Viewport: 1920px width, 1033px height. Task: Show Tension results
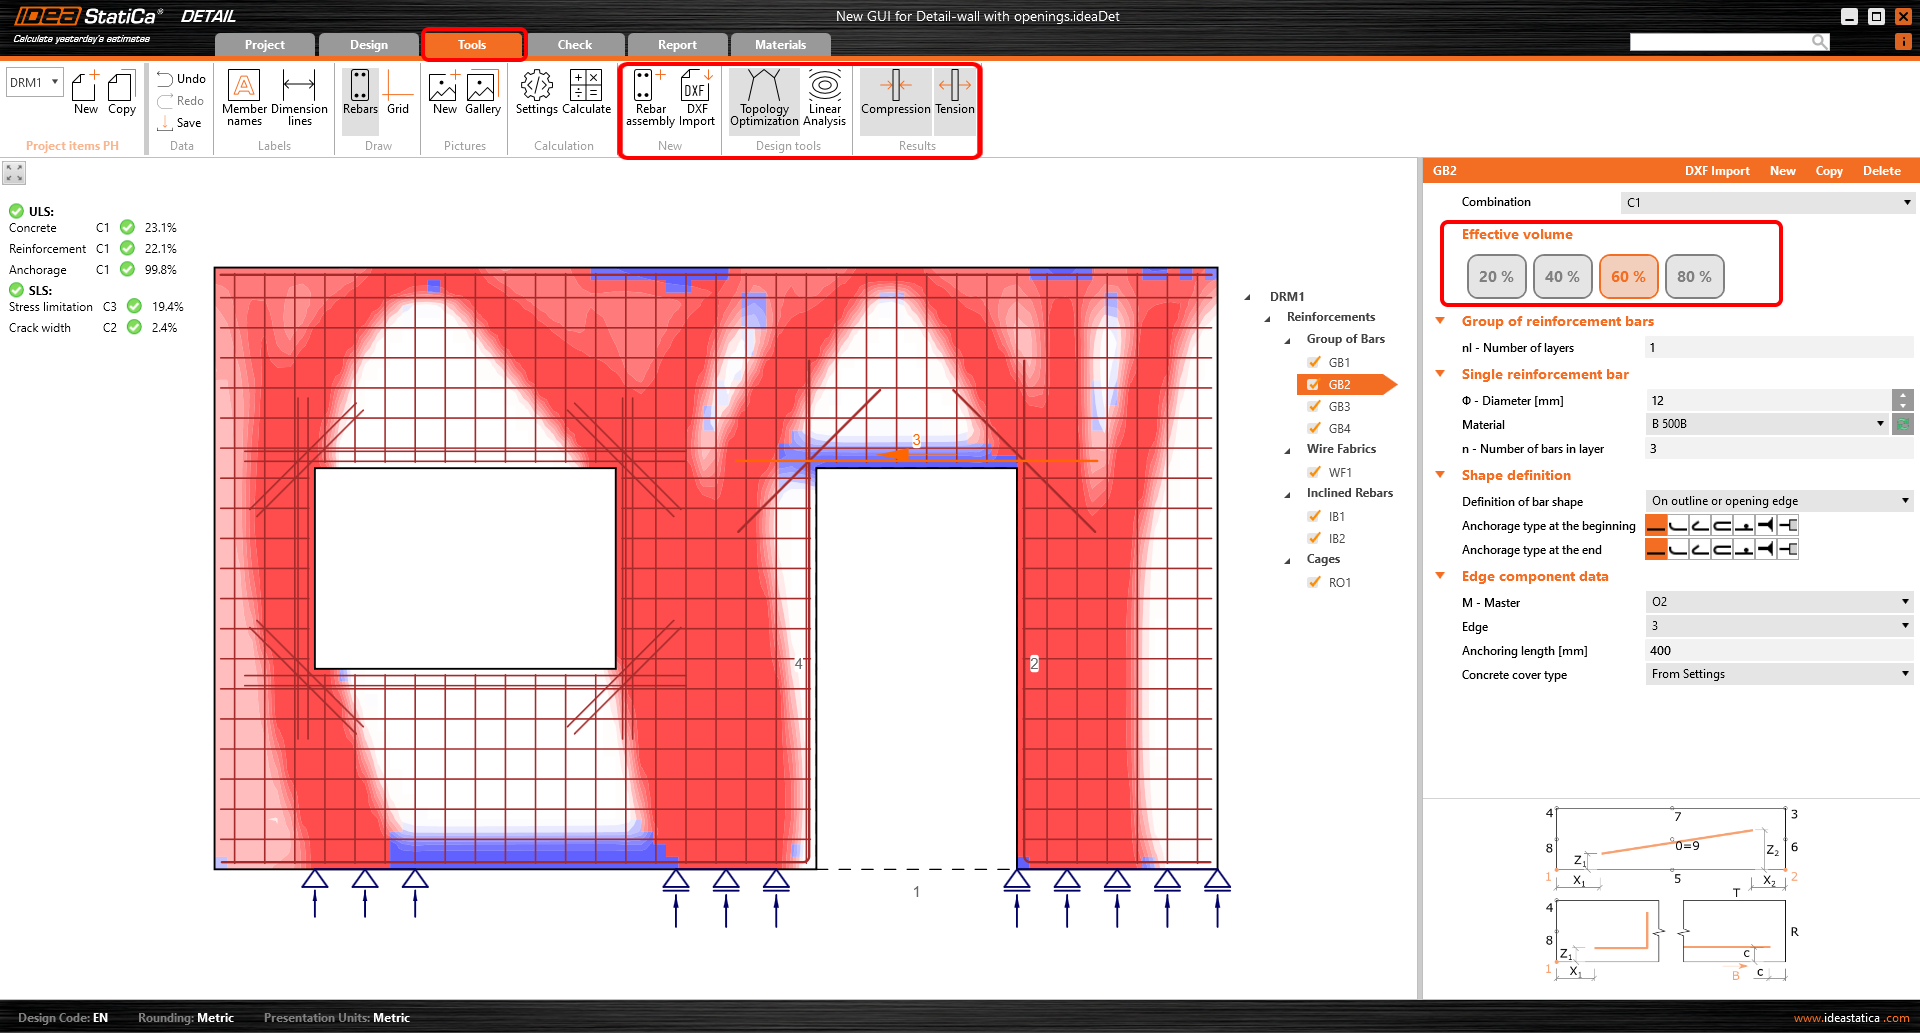tap(955, 95)
